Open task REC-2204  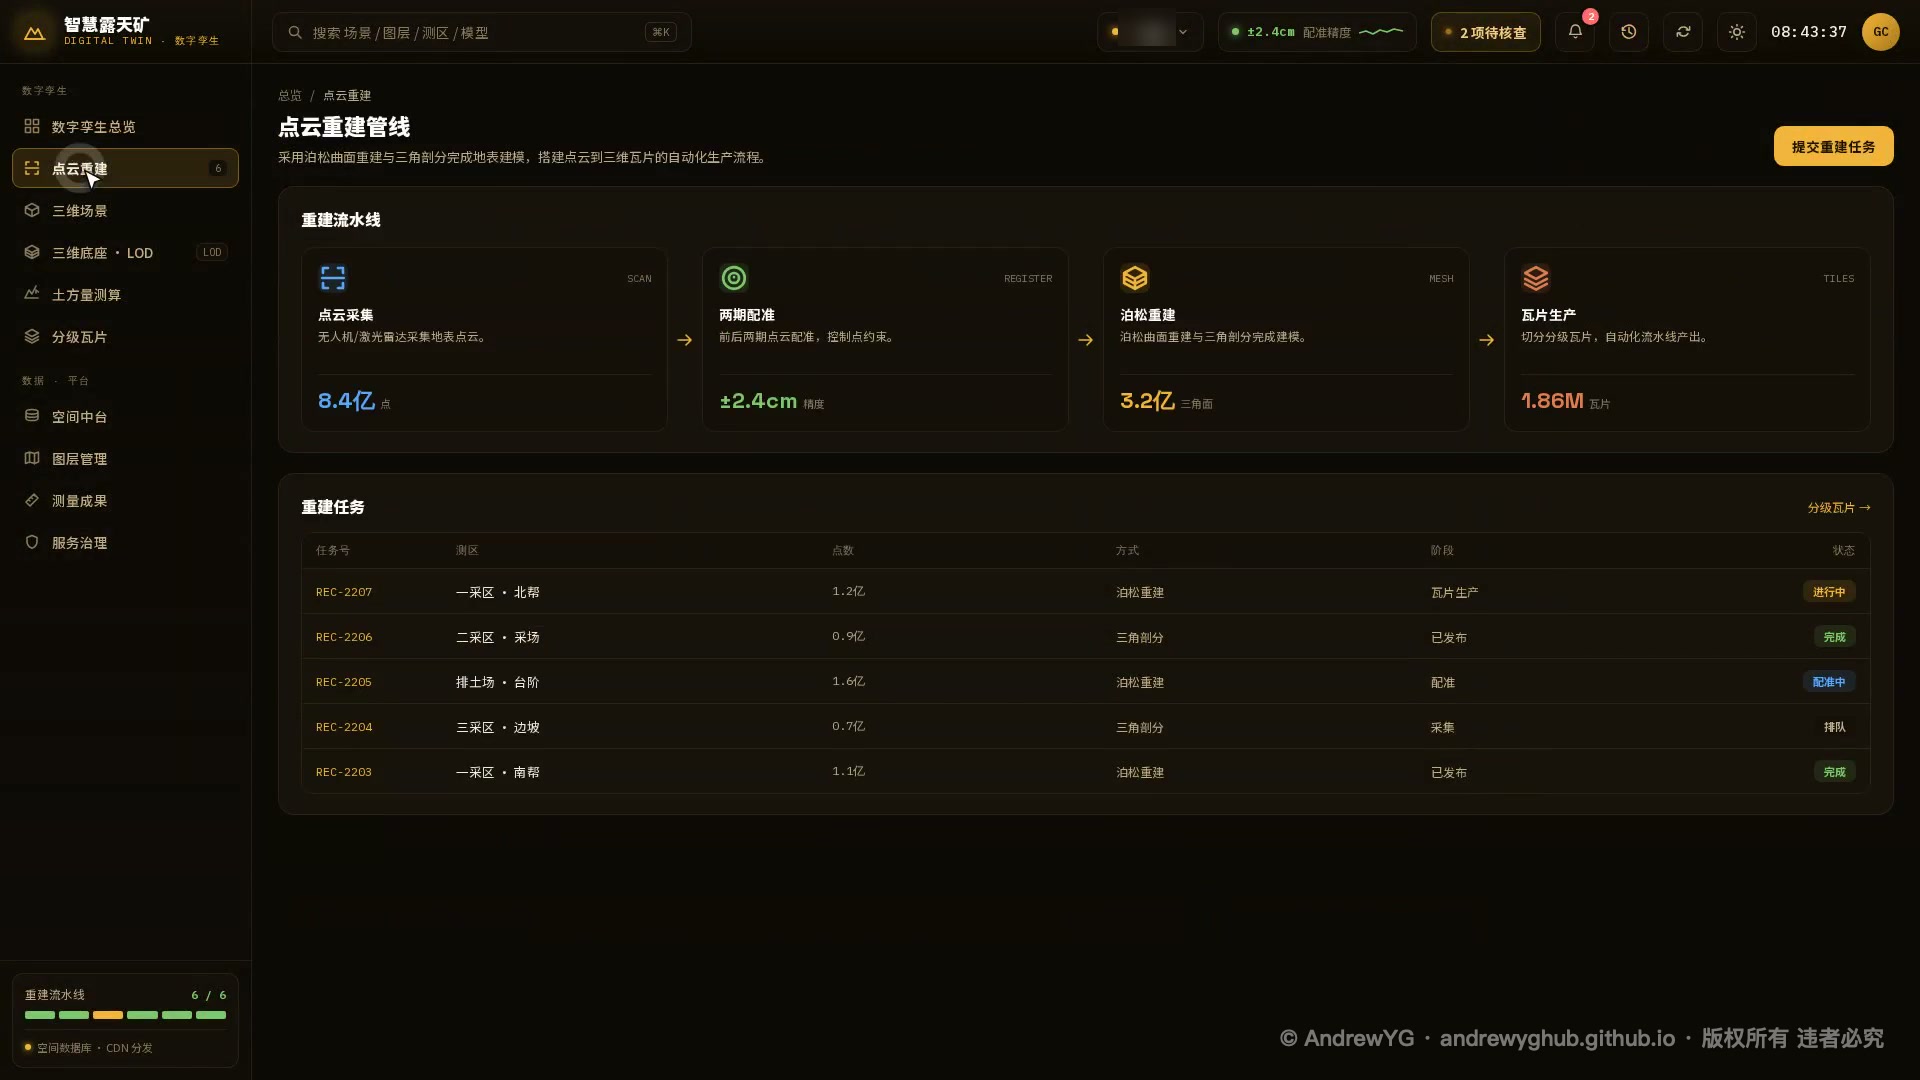pyautogui.click(x=344, y=727)
